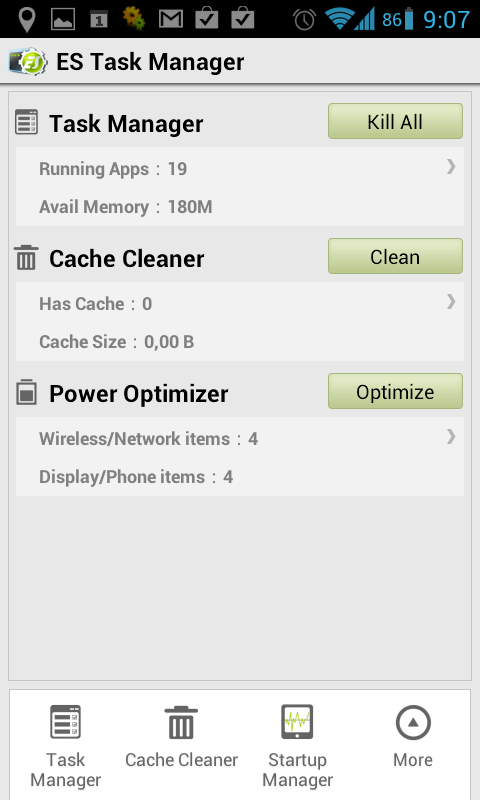Tap the battery icon beside Power Optimizer
480x800 pixels.
tap(26, 392)
